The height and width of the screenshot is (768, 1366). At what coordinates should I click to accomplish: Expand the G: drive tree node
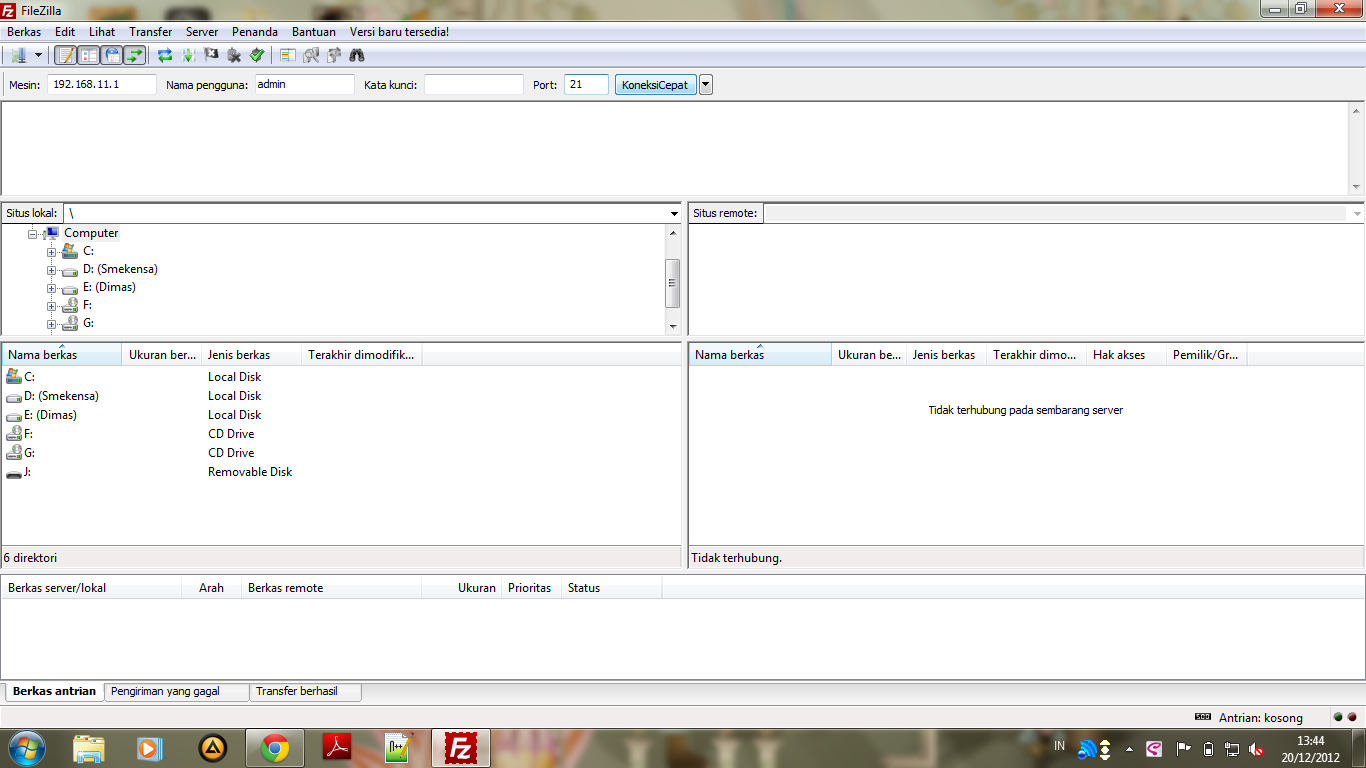coord(51,324)
